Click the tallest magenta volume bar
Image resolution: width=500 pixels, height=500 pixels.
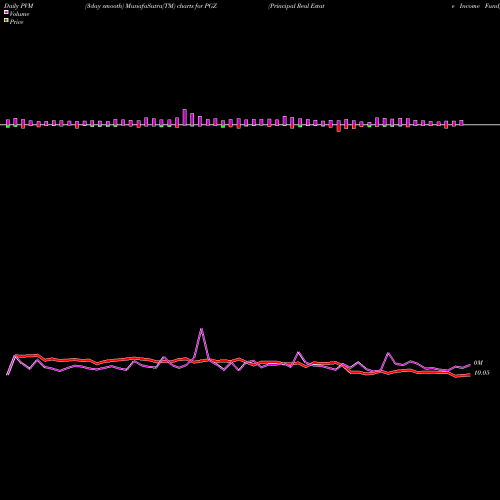pos(185,117)
